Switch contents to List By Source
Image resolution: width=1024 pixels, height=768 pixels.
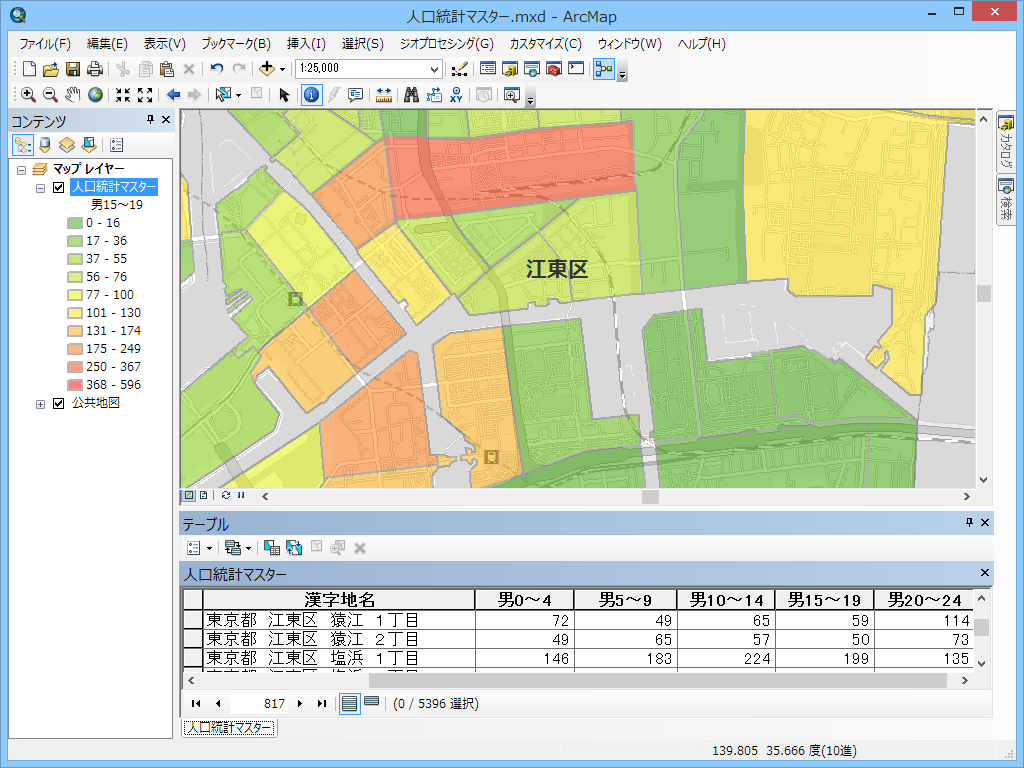[45, 144]
